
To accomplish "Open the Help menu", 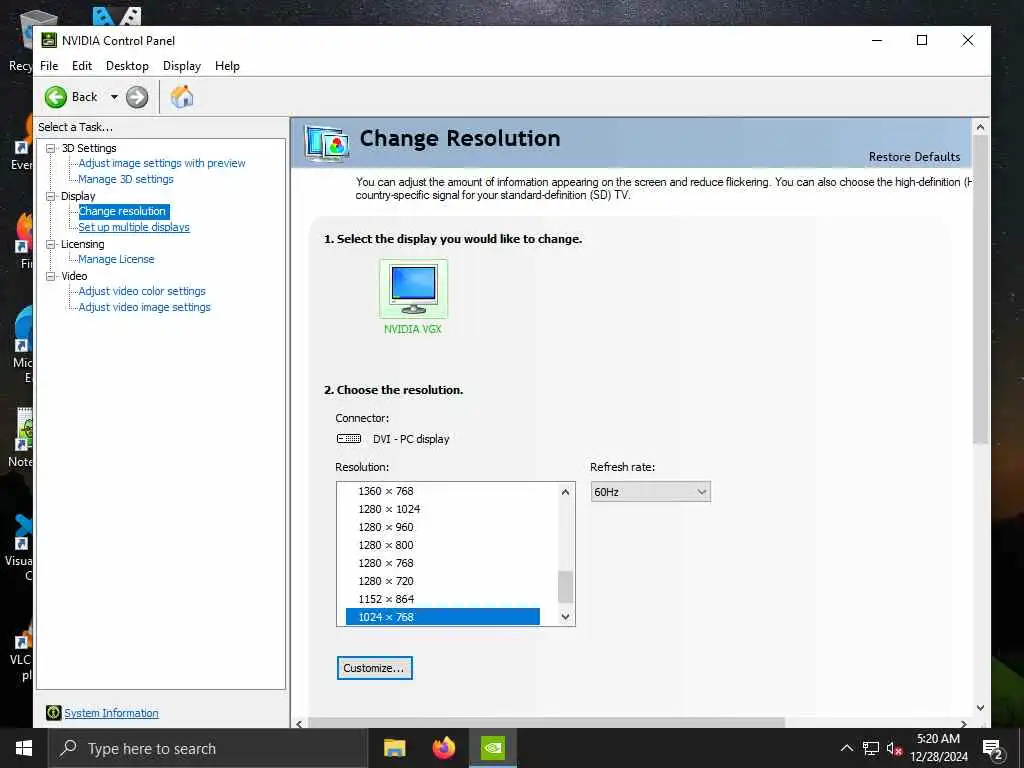I will click(x=227, y=66).
